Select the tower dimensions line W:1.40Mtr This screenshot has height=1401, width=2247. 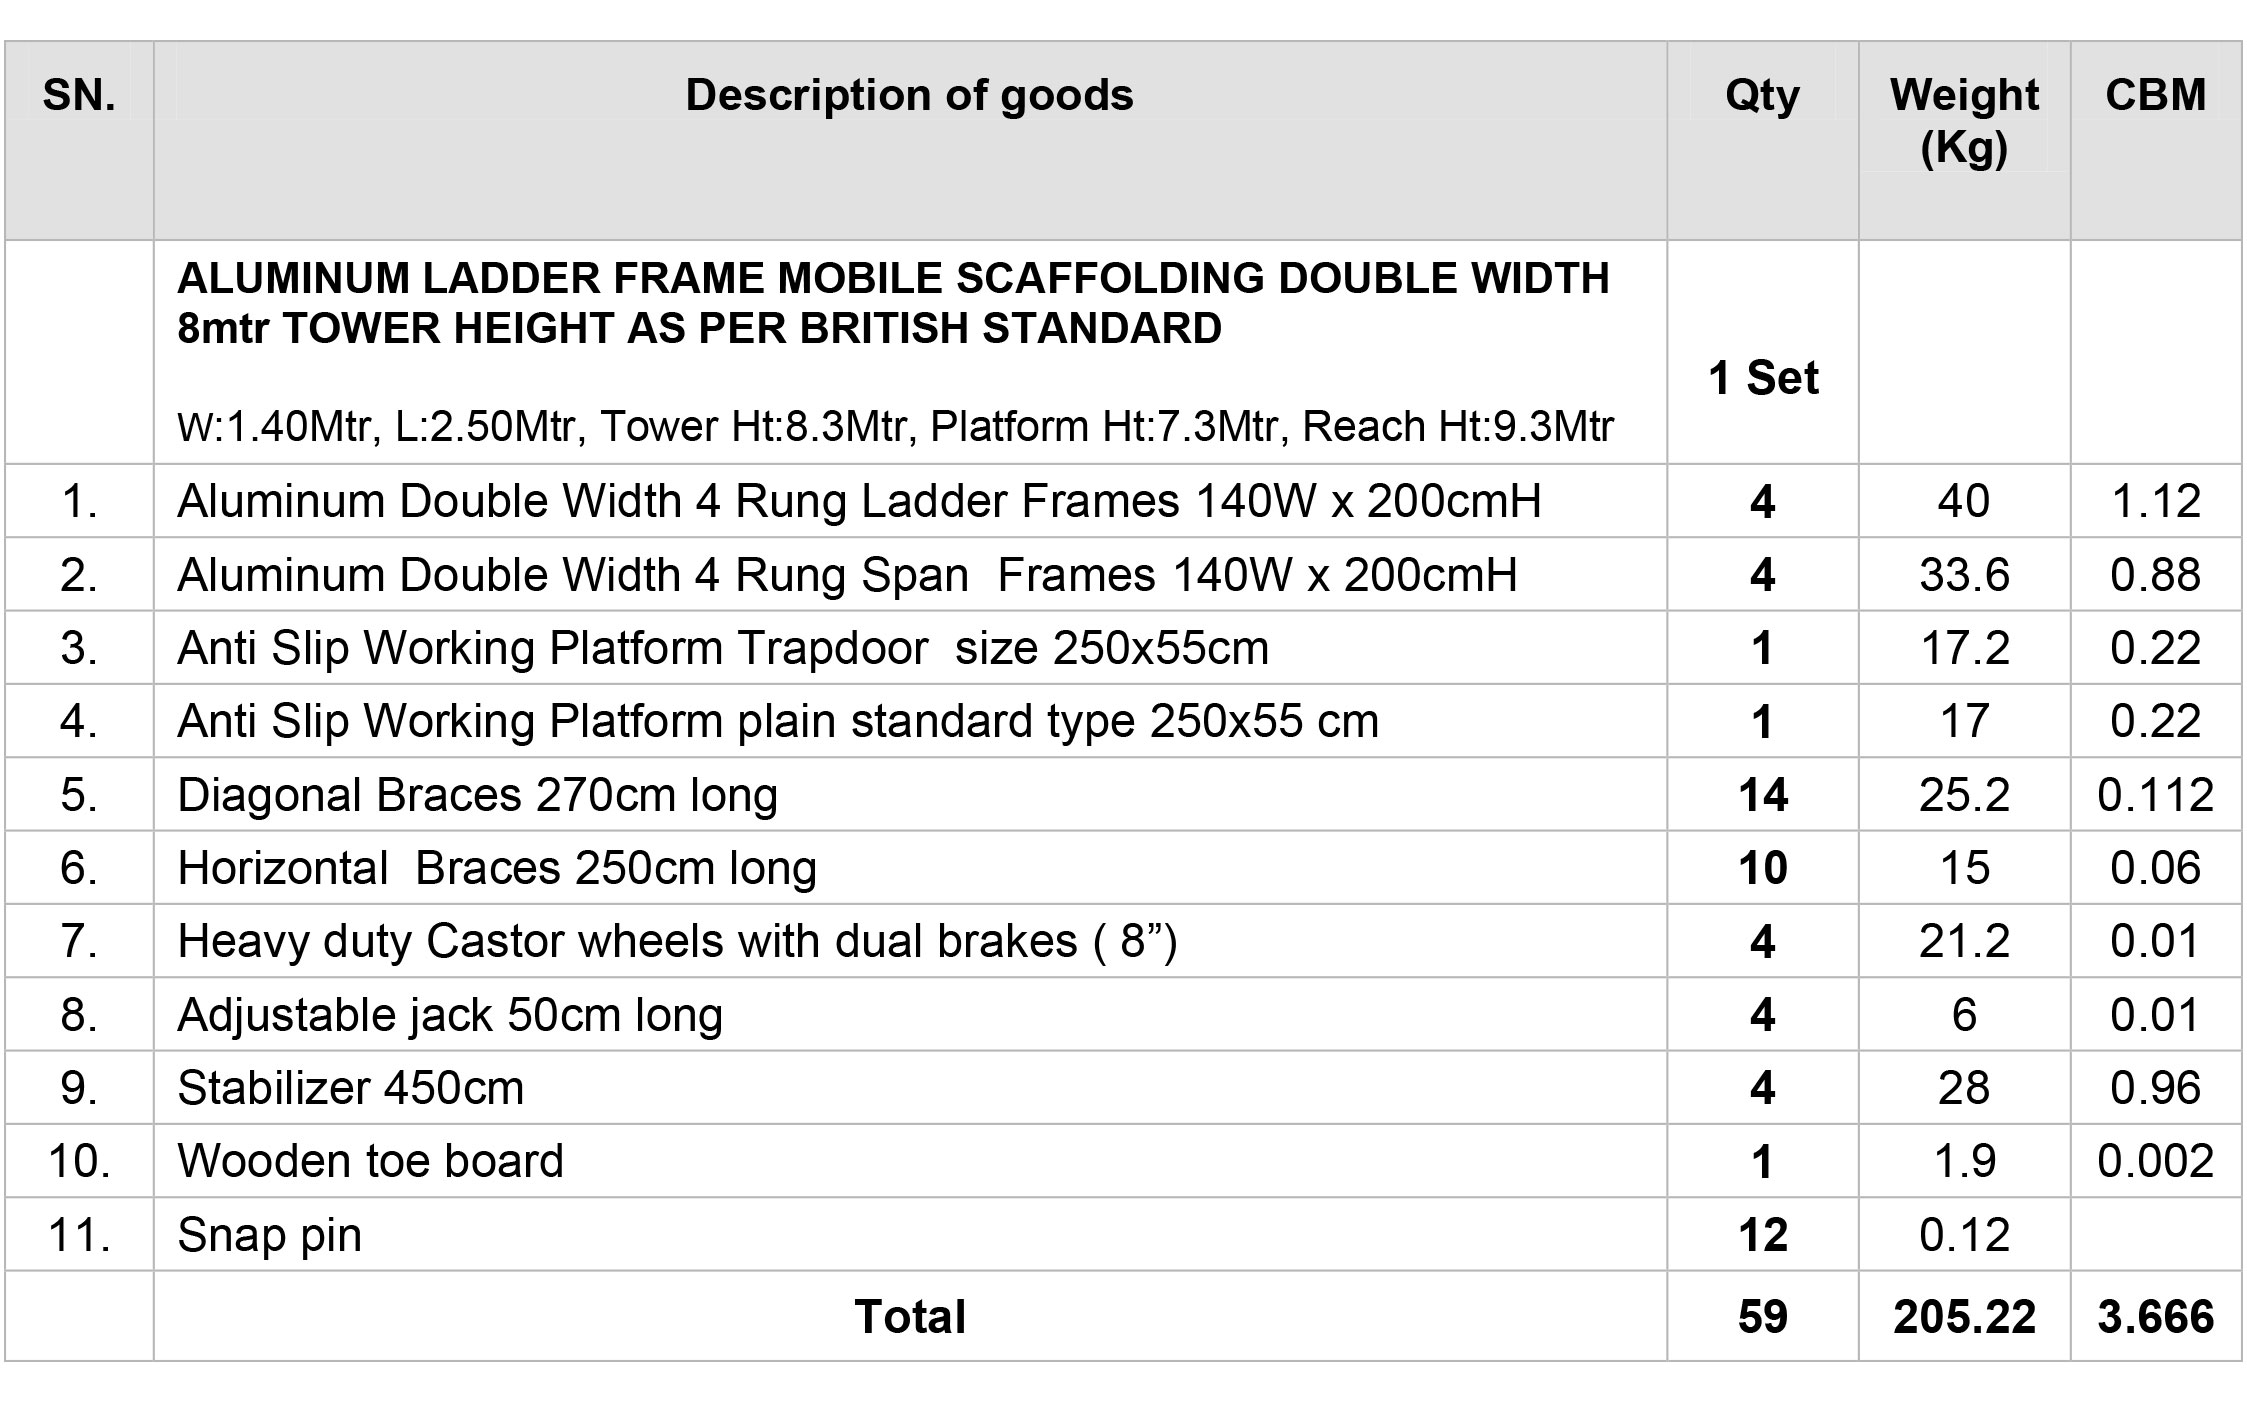coord(895,427)
